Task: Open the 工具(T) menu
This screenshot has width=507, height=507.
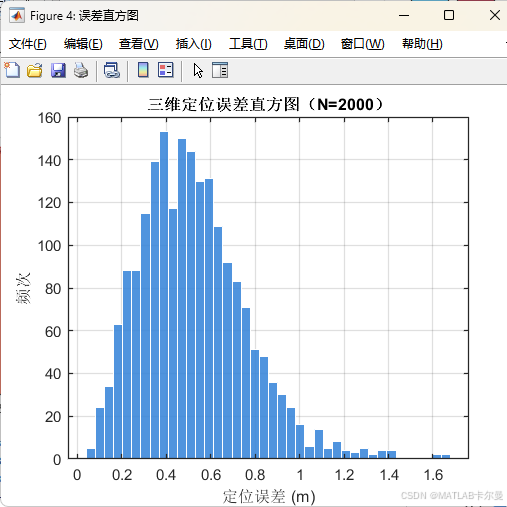Action: pos(248,44)
